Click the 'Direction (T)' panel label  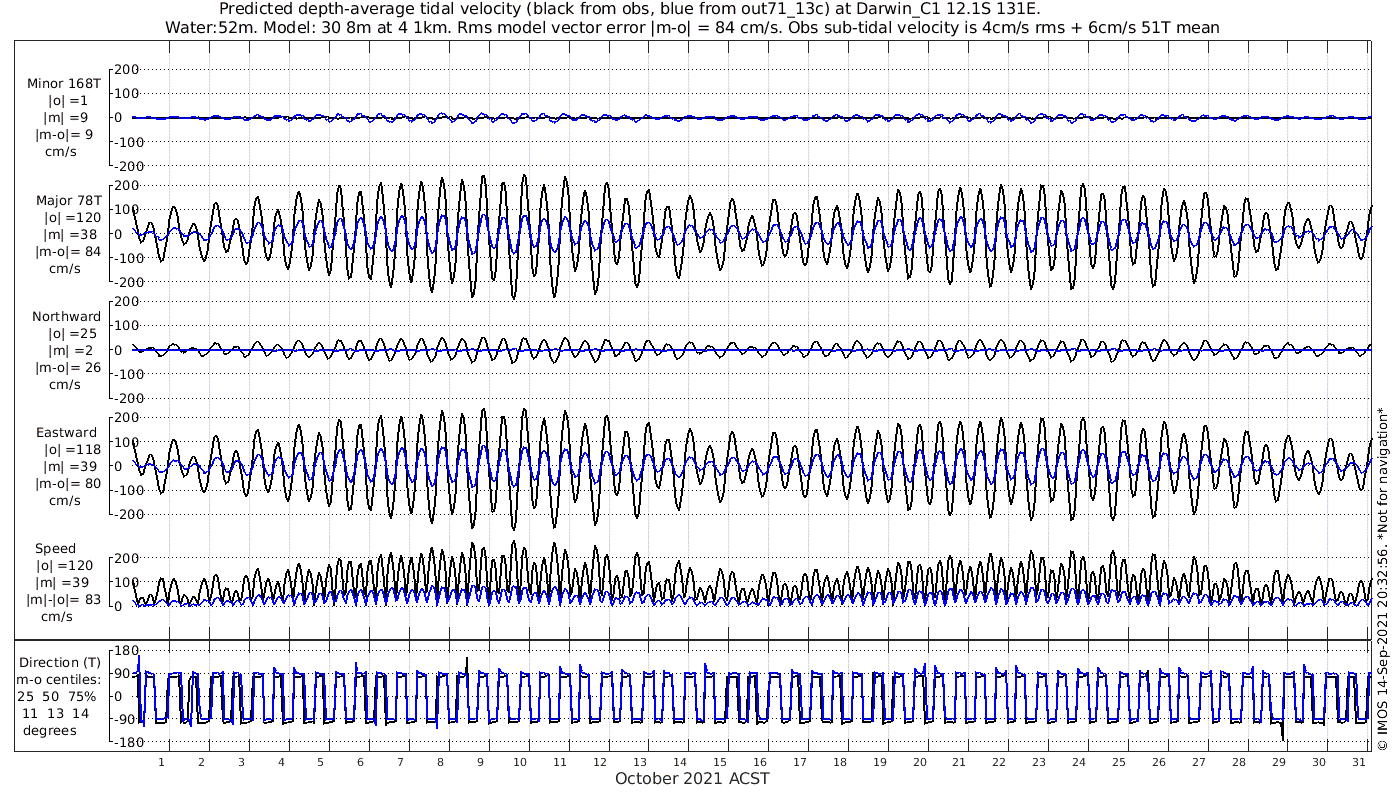click(x=62, y=663)
